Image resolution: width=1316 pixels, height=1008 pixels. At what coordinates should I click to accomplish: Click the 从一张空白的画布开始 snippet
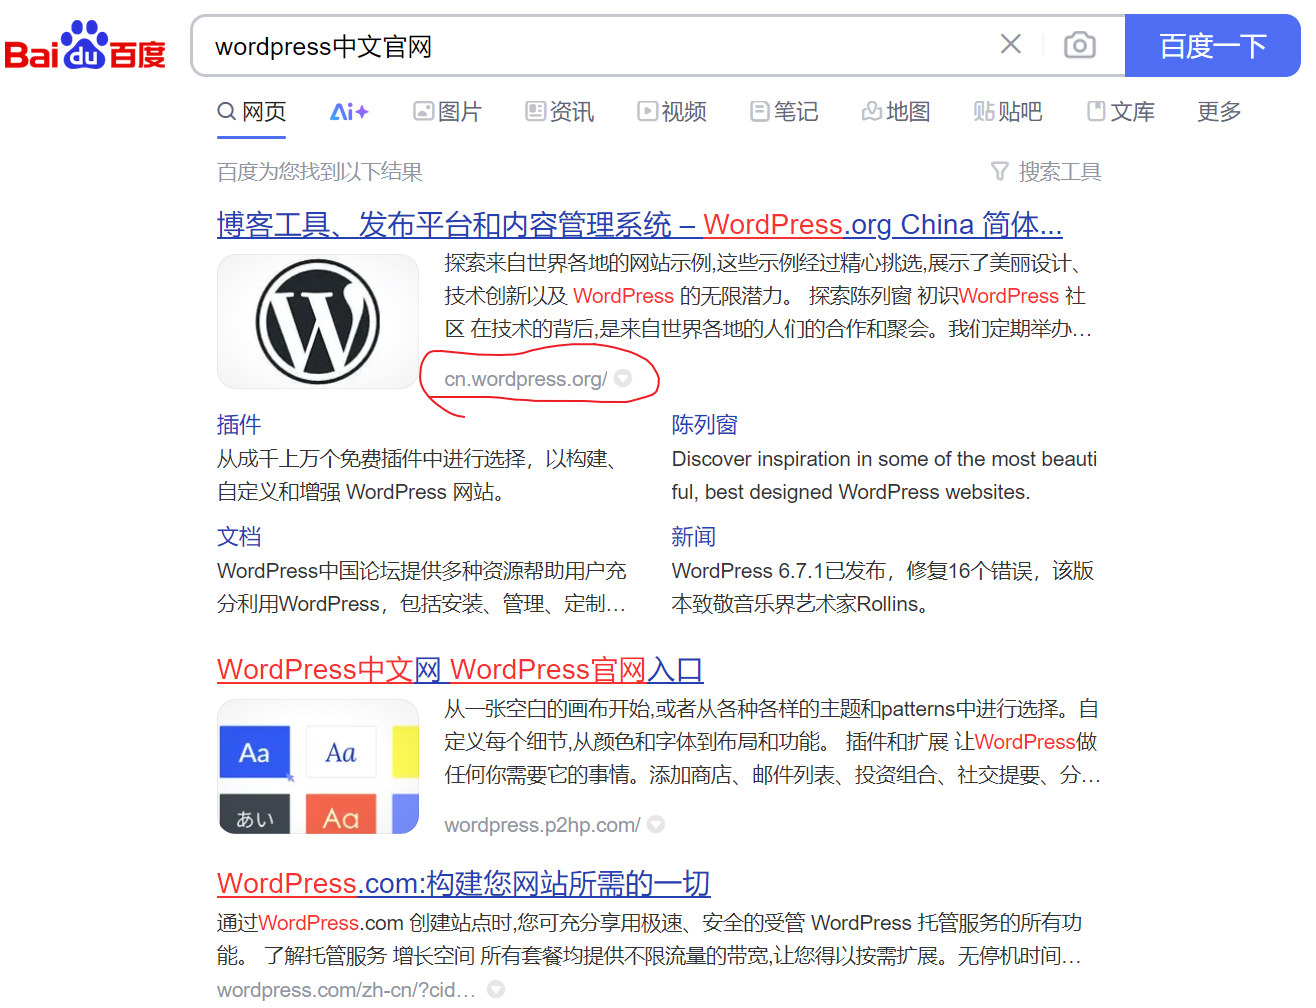(x=772, y=742)
